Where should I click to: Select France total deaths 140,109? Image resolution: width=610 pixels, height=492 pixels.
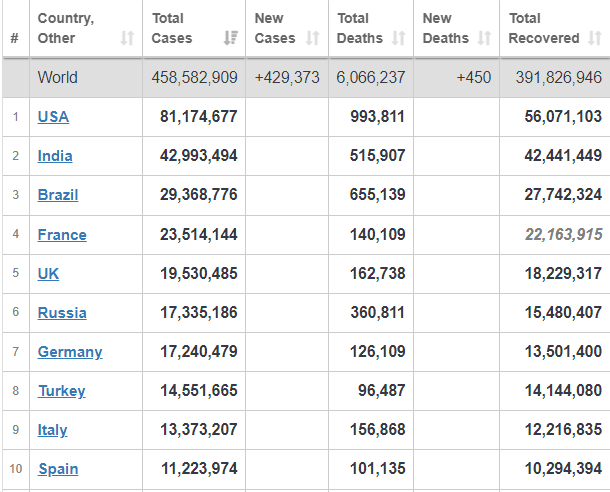[378, 235]
